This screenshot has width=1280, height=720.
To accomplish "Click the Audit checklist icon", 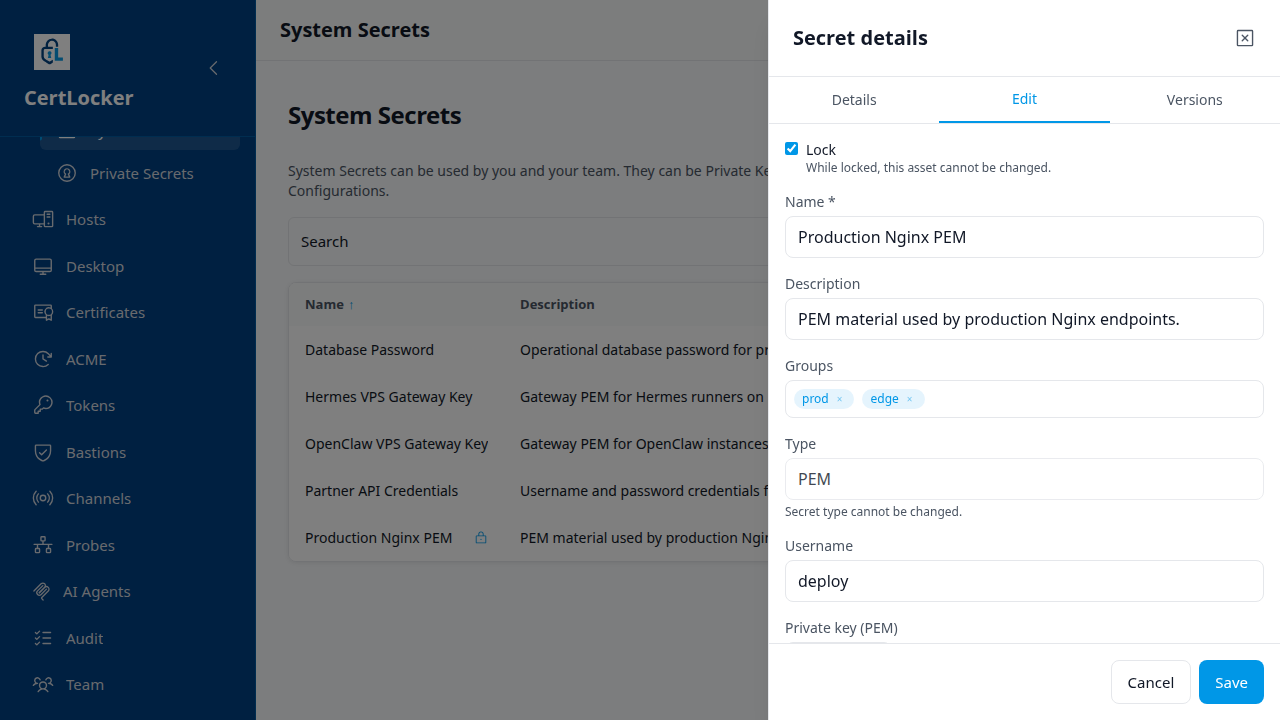I will pyautogui.click(x=43, y=639).
